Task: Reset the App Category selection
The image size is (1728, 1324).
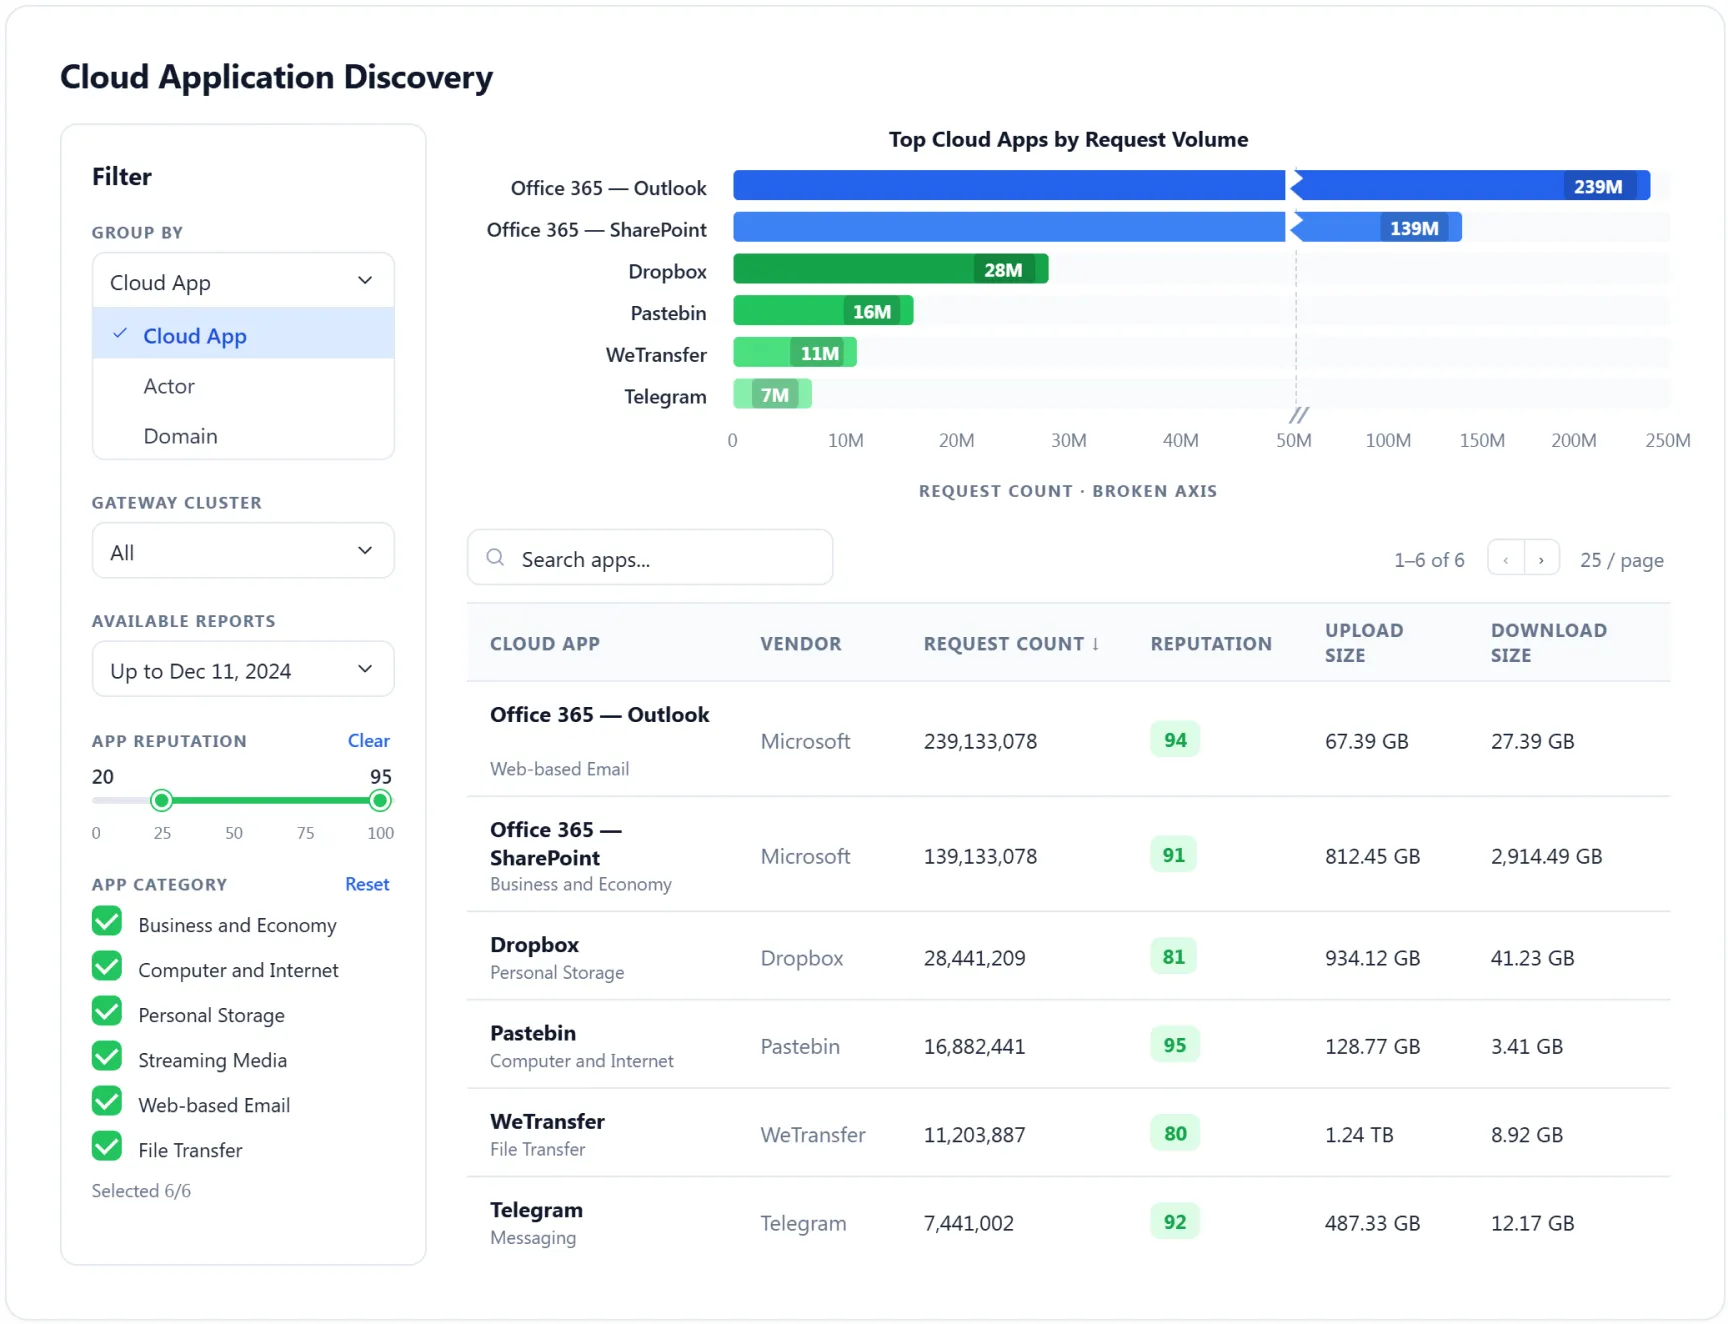Action: coord(367,884)
